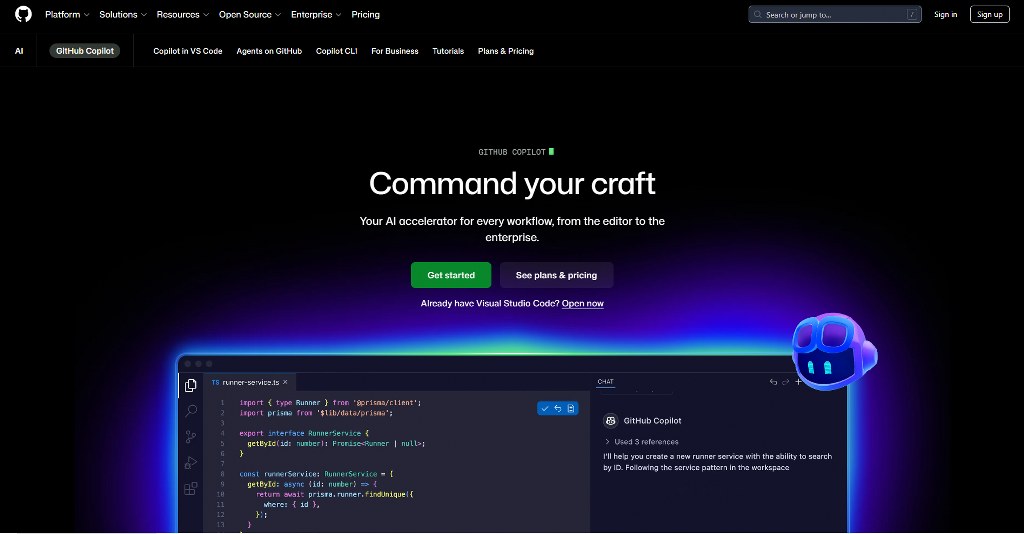Screen dimensions: 1024x534
Task: Click chat undo arrow icon
Action: click(773, 382)
